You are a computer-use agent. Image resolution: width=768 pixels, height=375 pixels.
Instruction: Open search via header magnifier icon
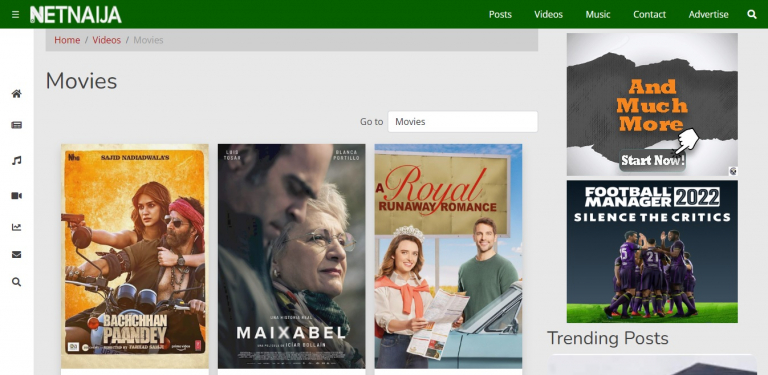click(752, 15)
